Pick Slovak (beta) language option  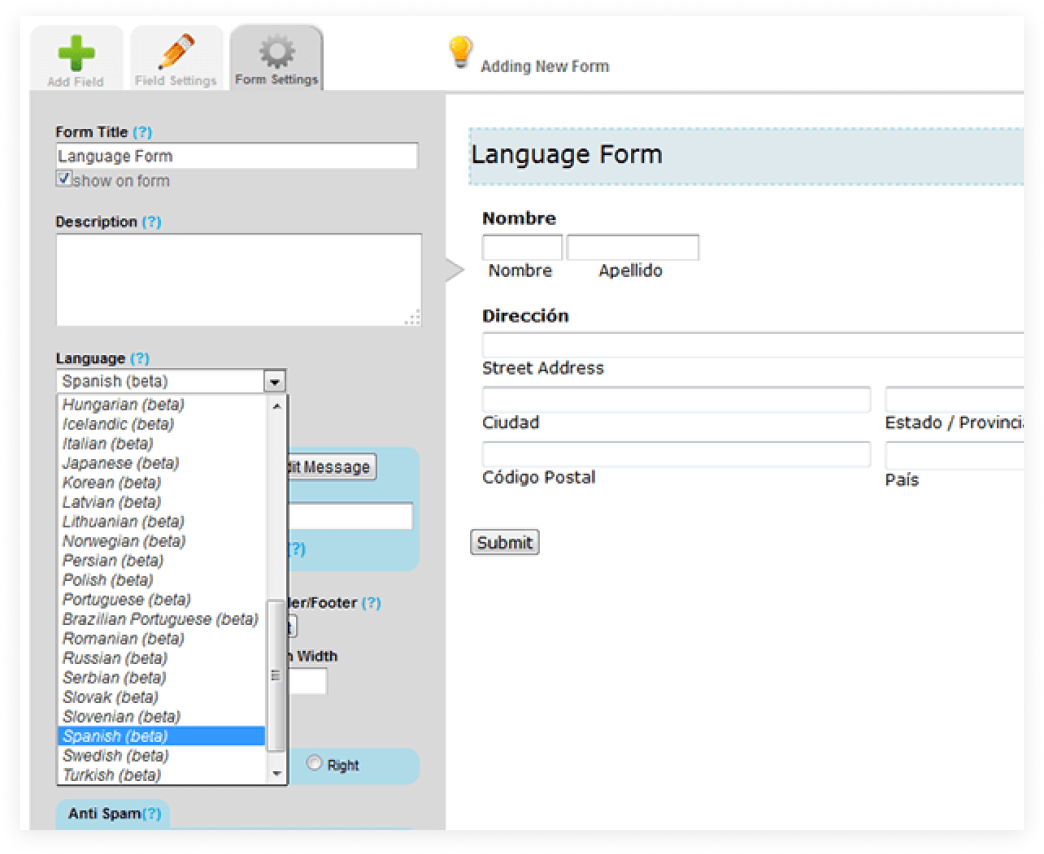110,697
